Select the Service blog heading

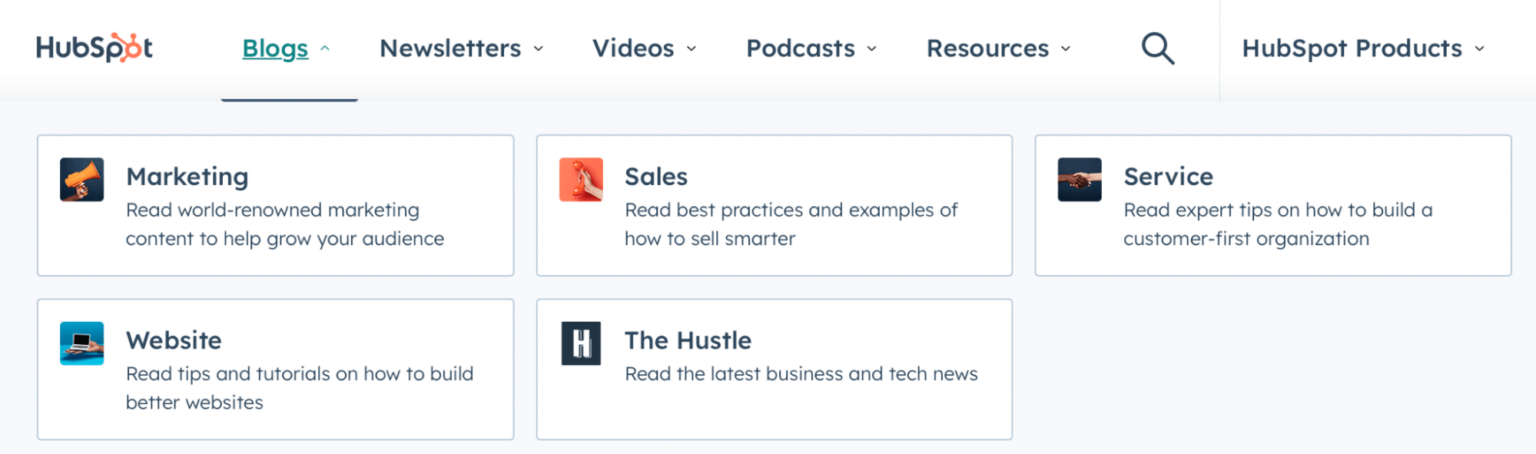1168,177
